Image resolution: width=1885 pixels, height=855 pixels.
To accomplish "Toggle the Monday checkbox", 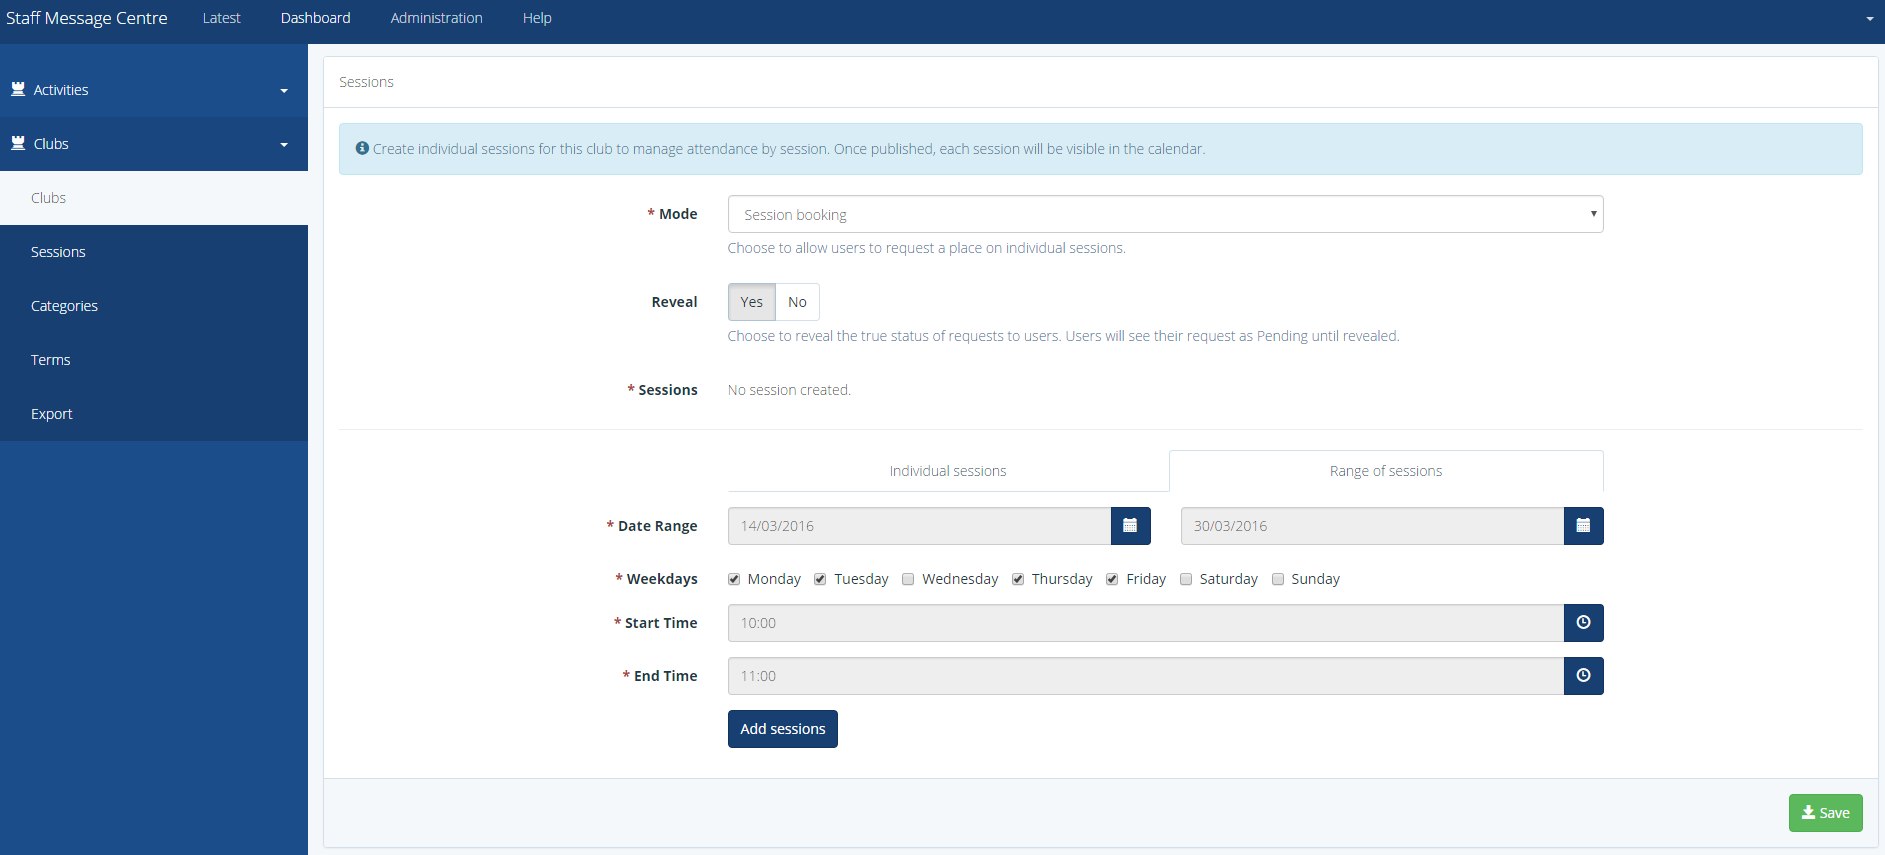I will tap(734, 579).
